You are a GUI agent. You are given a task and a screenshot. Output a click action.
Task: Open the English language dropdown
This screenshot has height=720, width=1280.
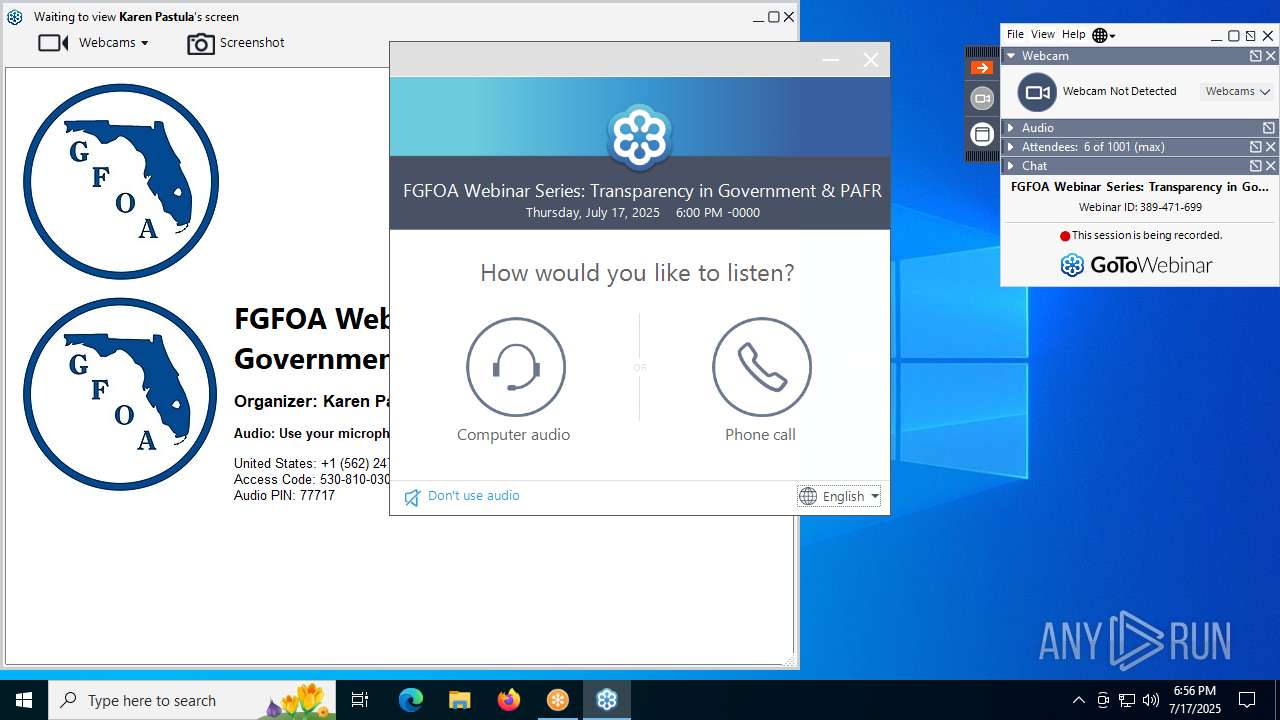839,496
